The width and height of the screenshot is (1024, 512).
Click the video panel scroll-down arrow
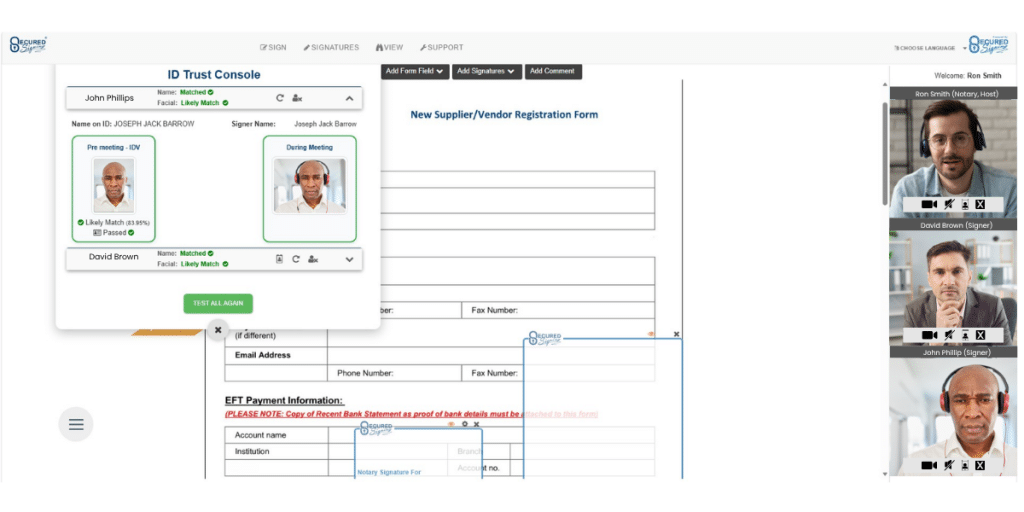pos(886,473)
